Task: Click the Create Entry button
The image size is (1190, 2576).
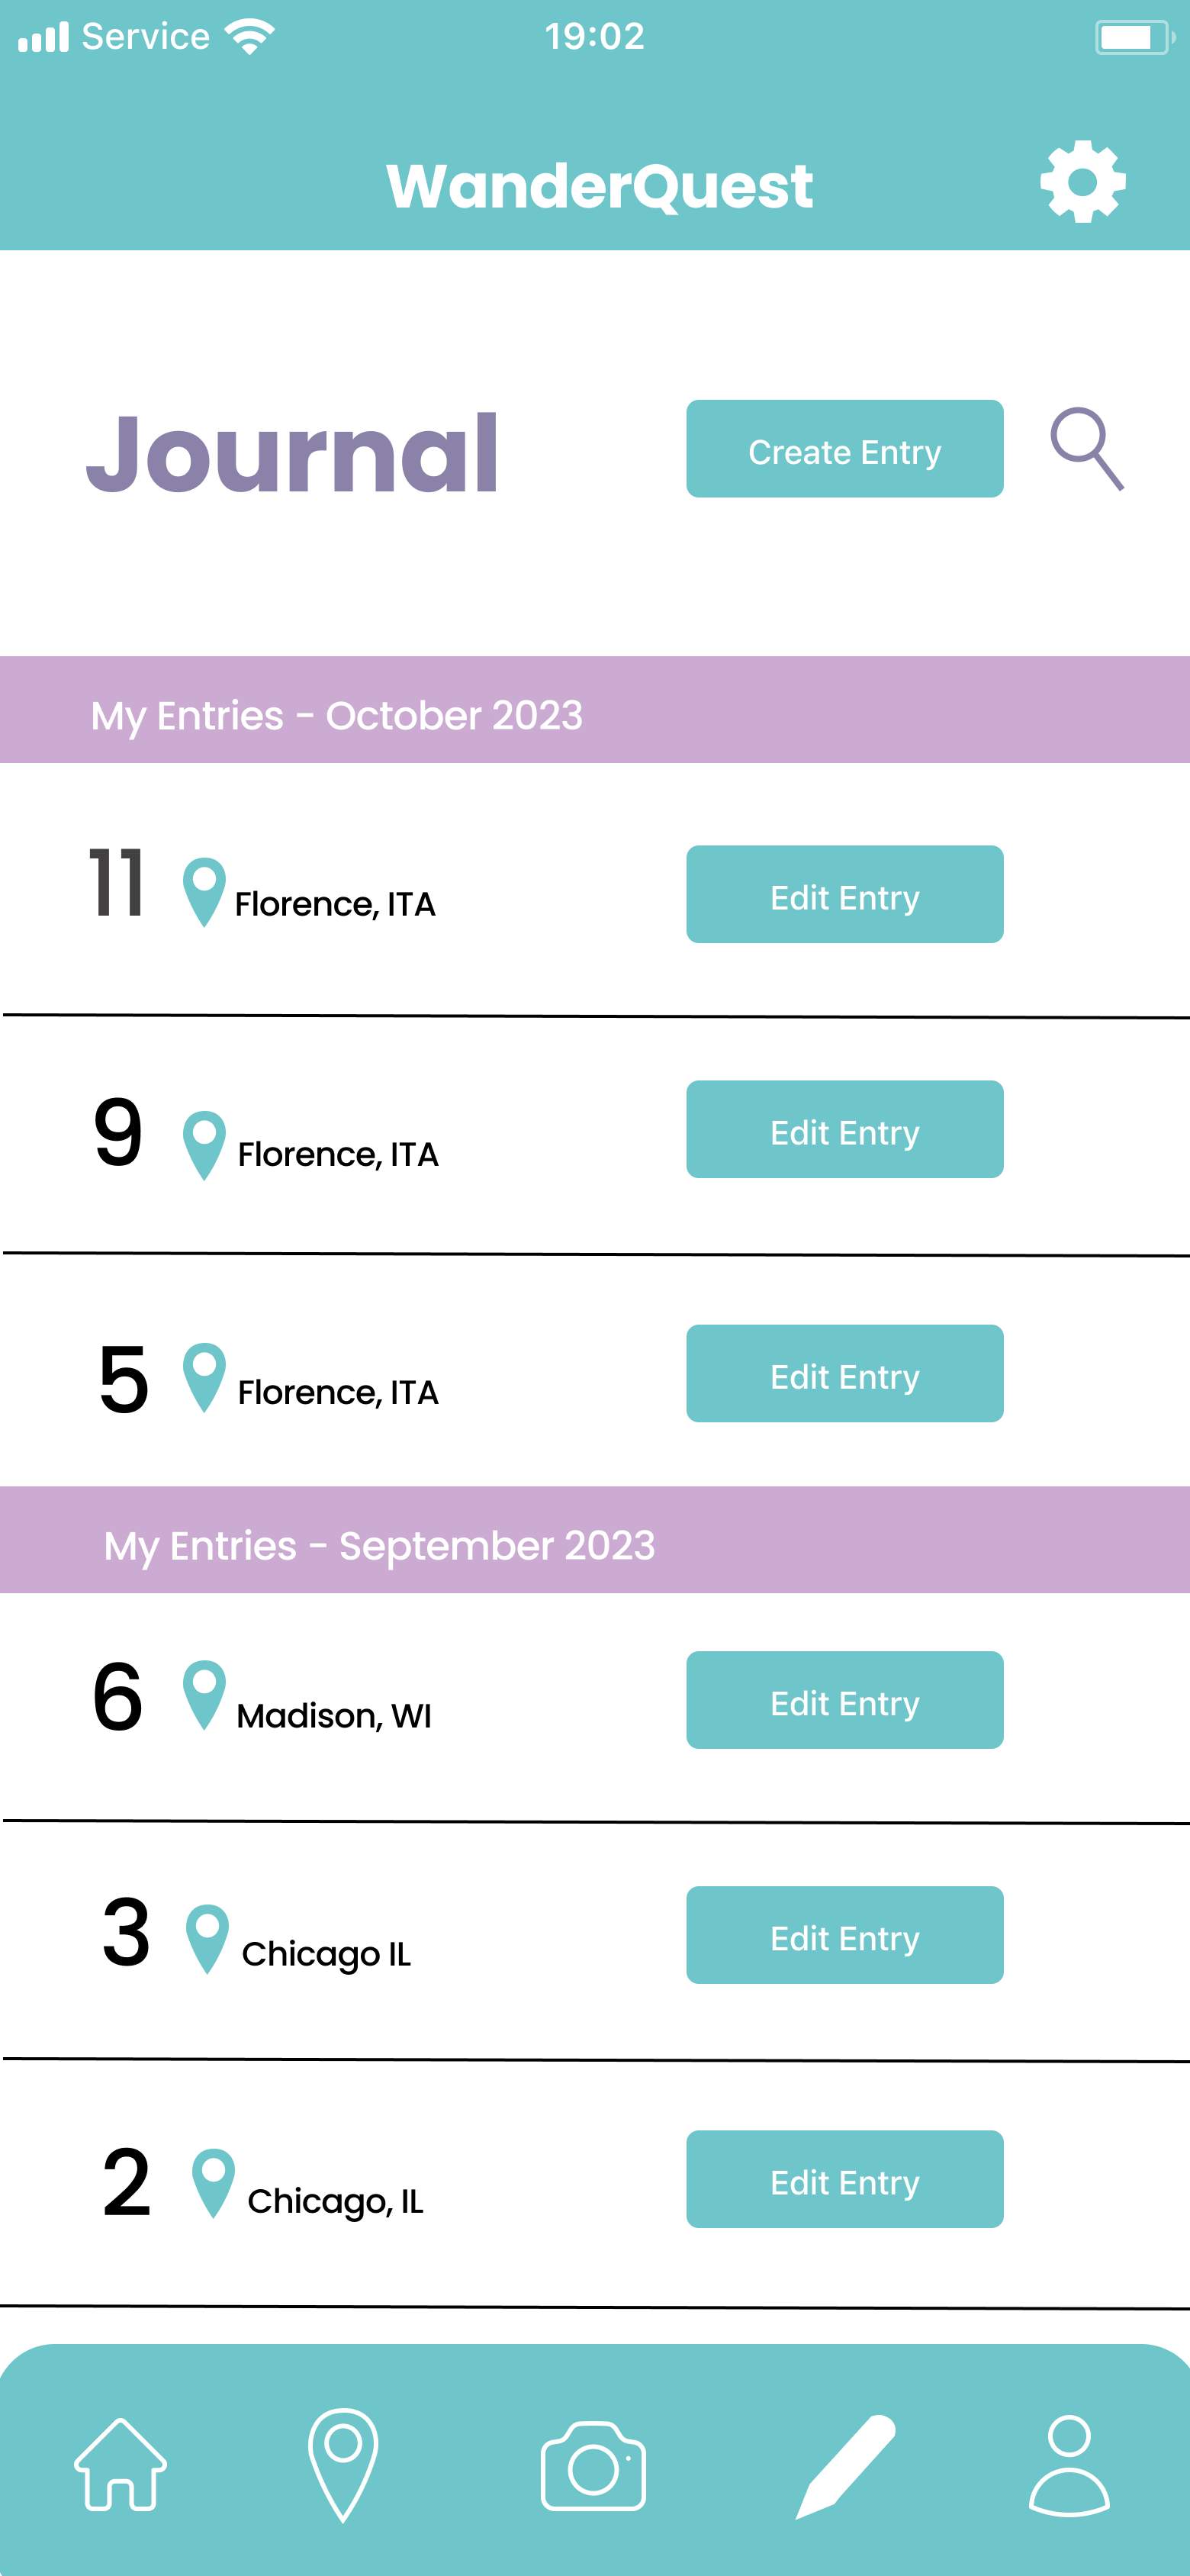Action: (x=845, y=449)
